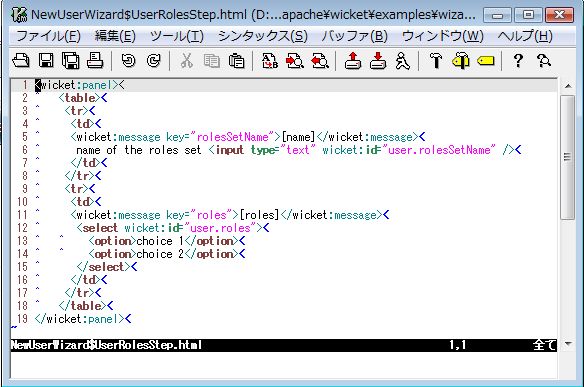Redo the change with Redo icon
584x387 pixels.
tap(153, 61)
